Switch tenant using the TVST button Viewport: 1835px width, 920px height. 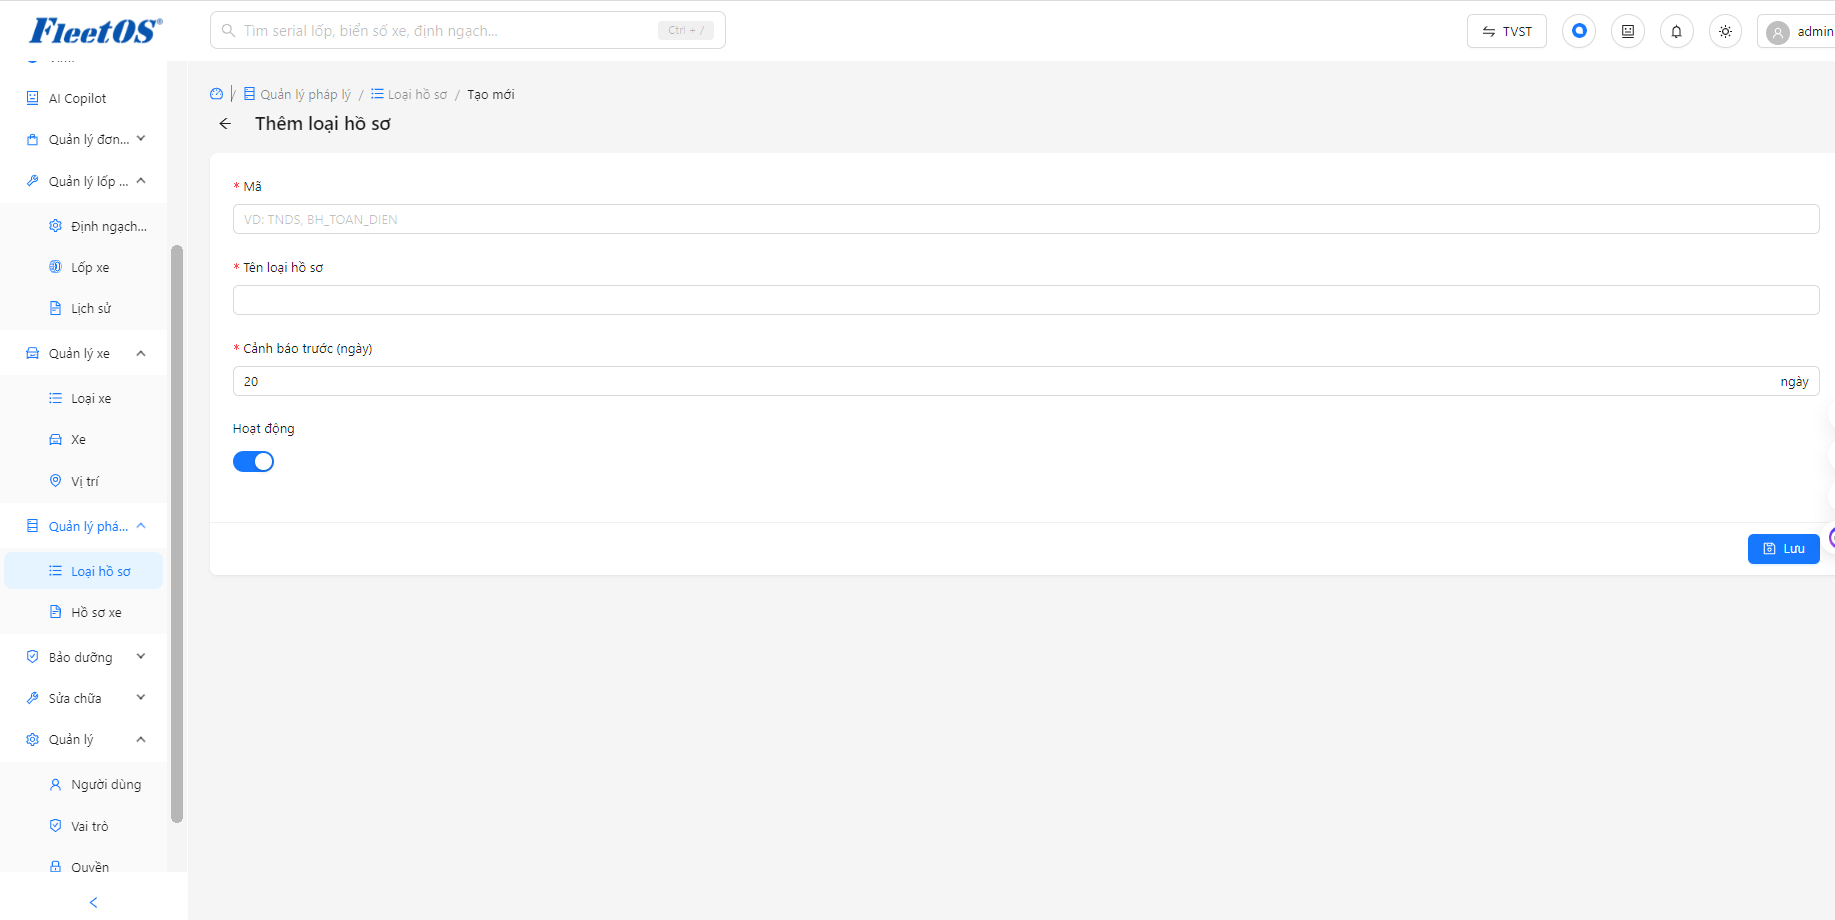1507,31
